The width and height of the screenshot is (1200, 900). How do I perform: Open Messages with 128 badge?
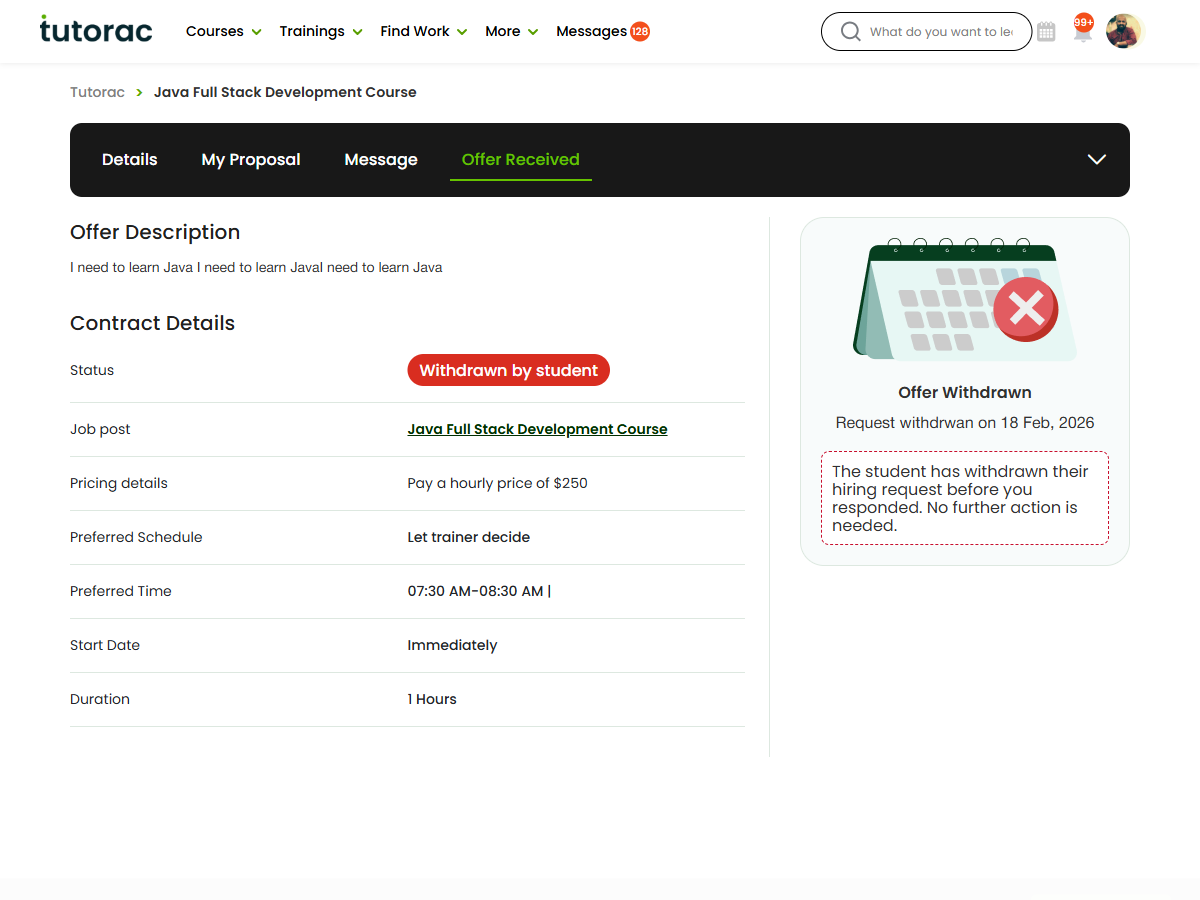[x=603, y=31]
